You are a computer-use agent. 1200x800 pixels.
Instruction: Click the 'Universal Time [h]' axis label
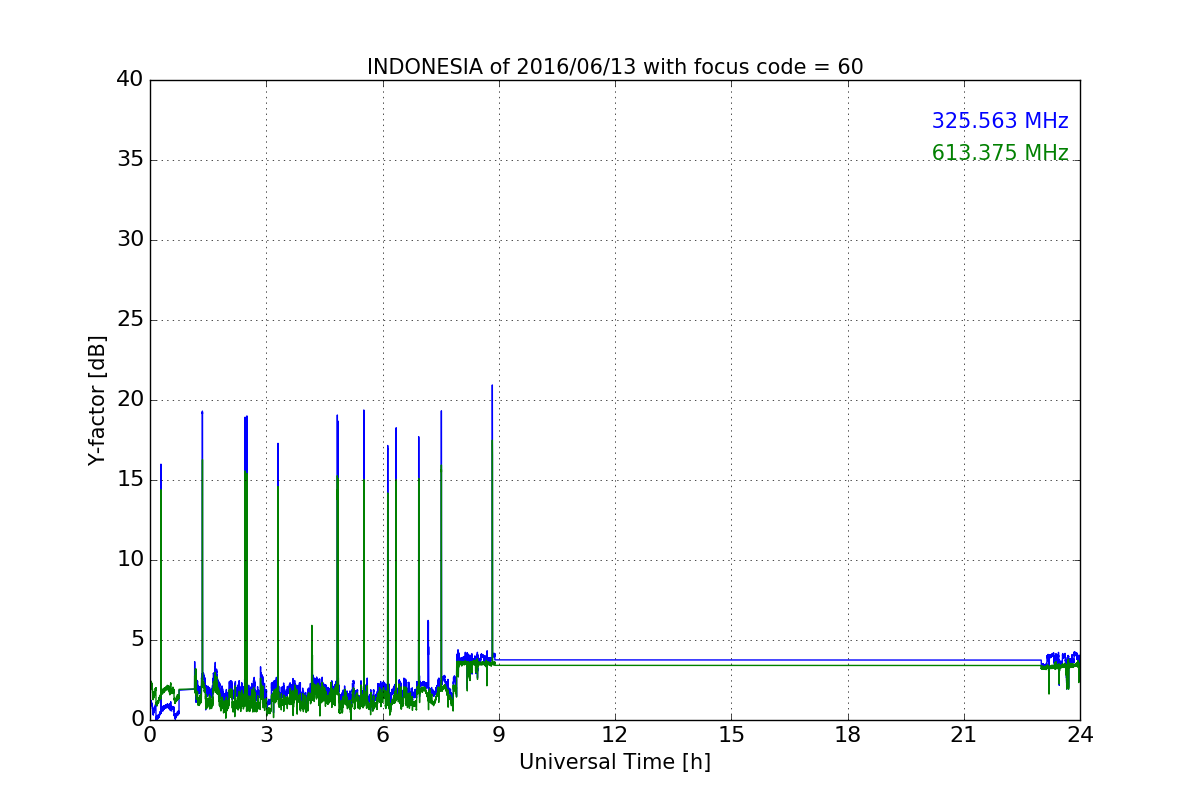[x=615, y=762]
